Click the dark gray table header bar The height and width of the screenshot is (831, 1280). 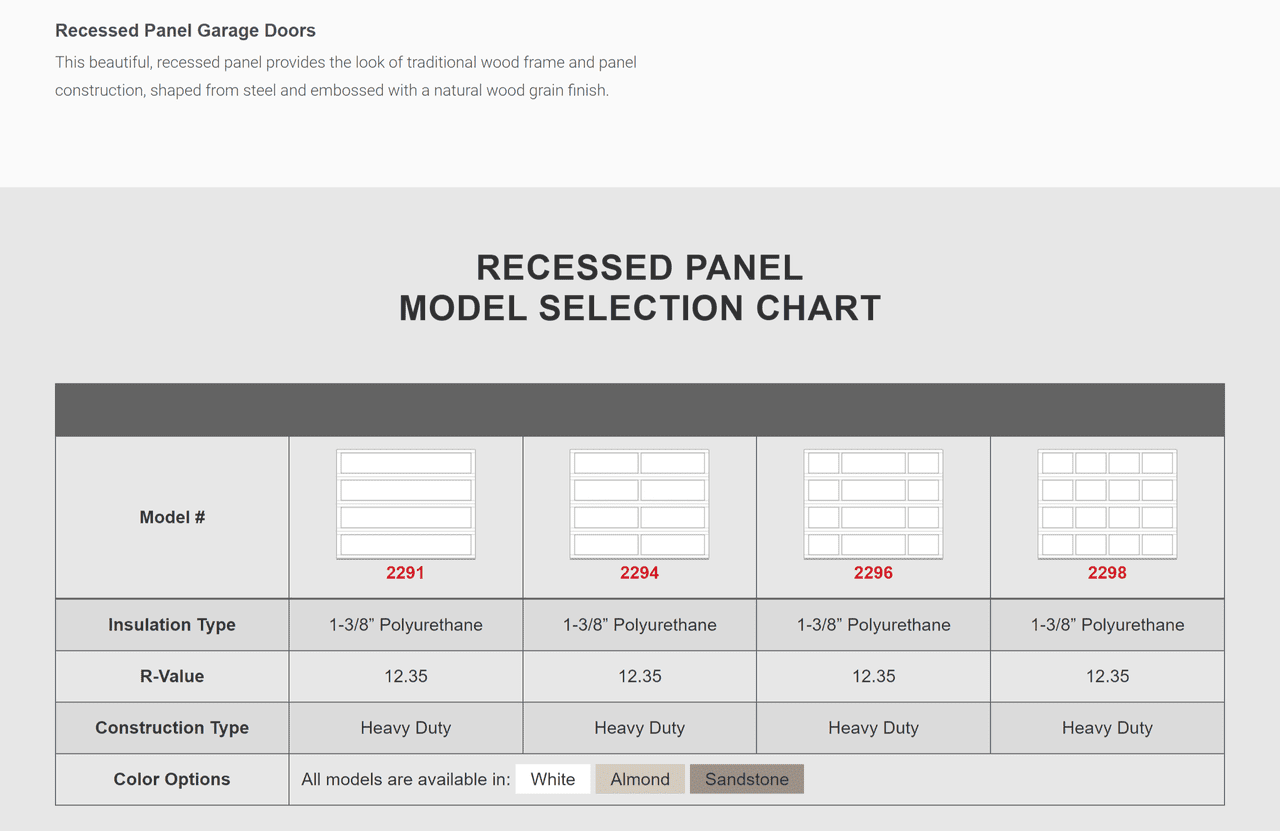pyautogui.click(x=640, y=410)
